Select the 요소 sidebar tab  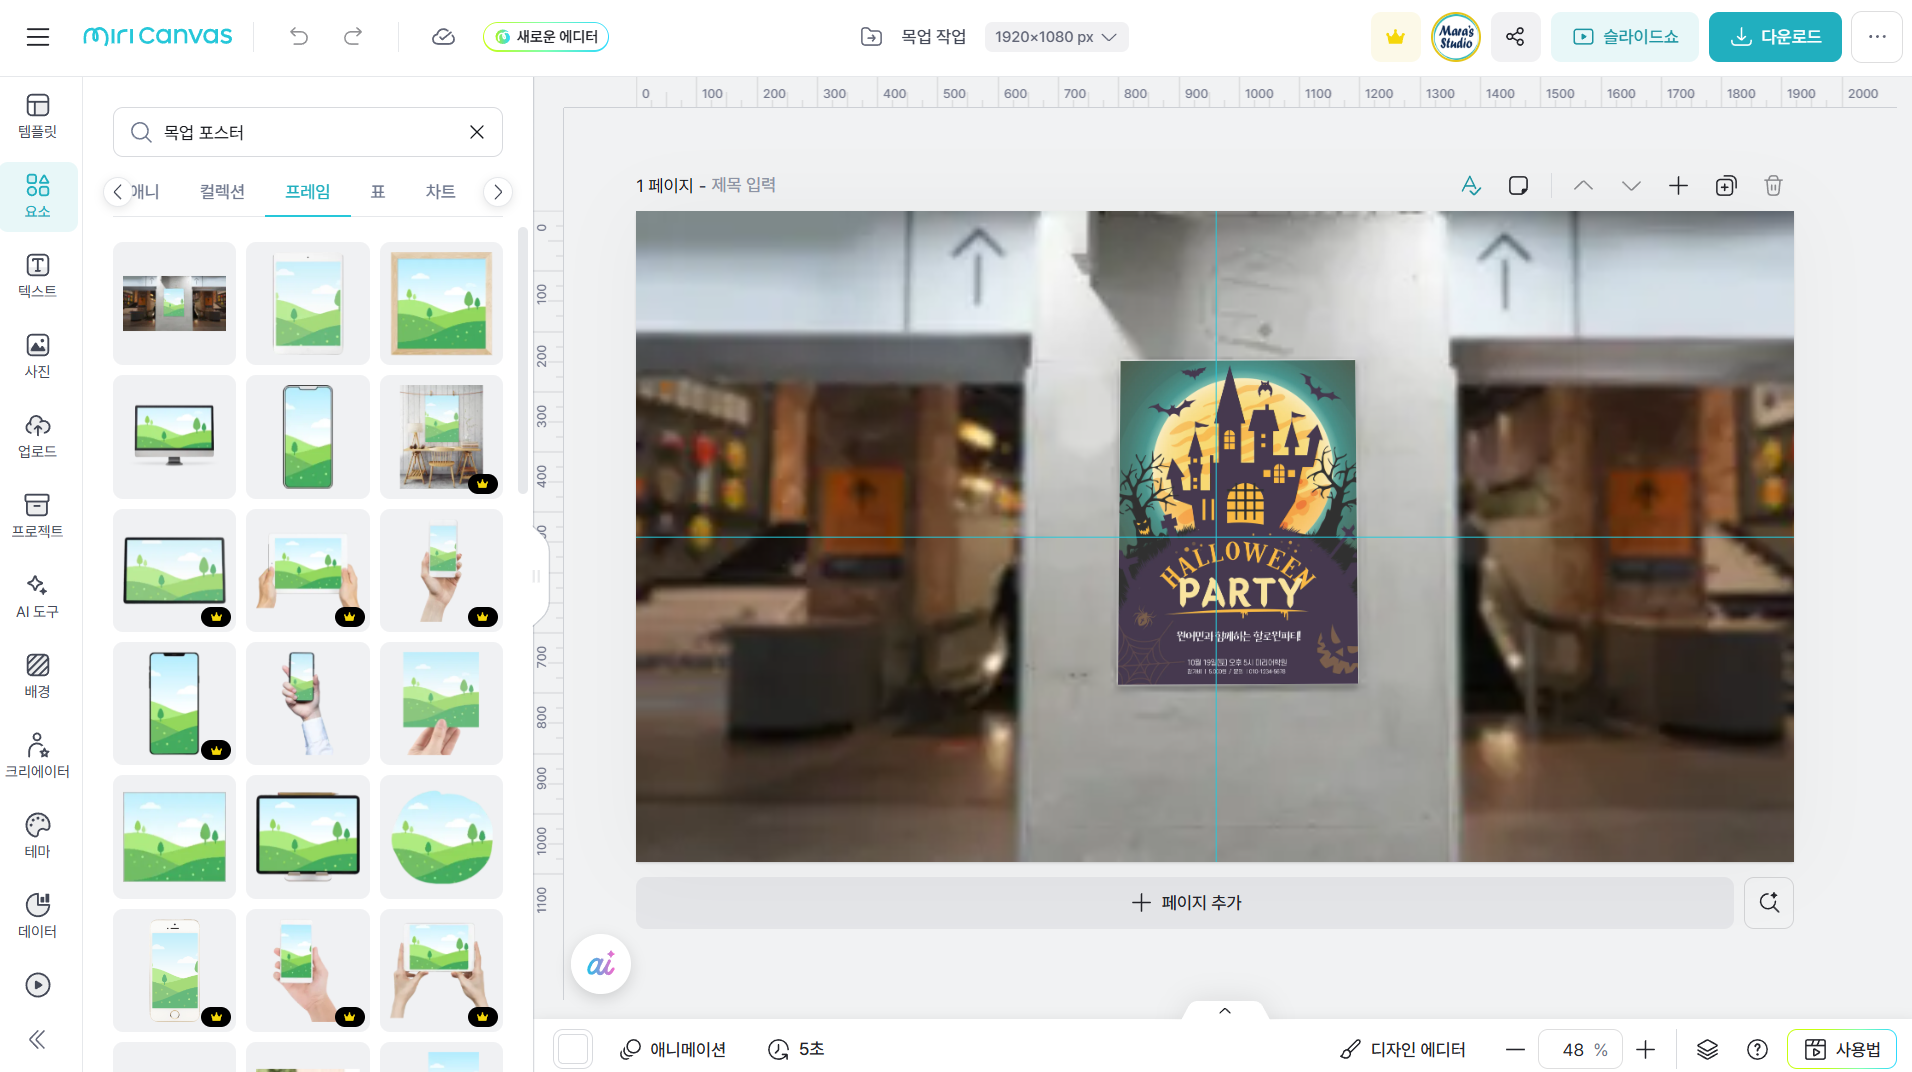[38, 197]
